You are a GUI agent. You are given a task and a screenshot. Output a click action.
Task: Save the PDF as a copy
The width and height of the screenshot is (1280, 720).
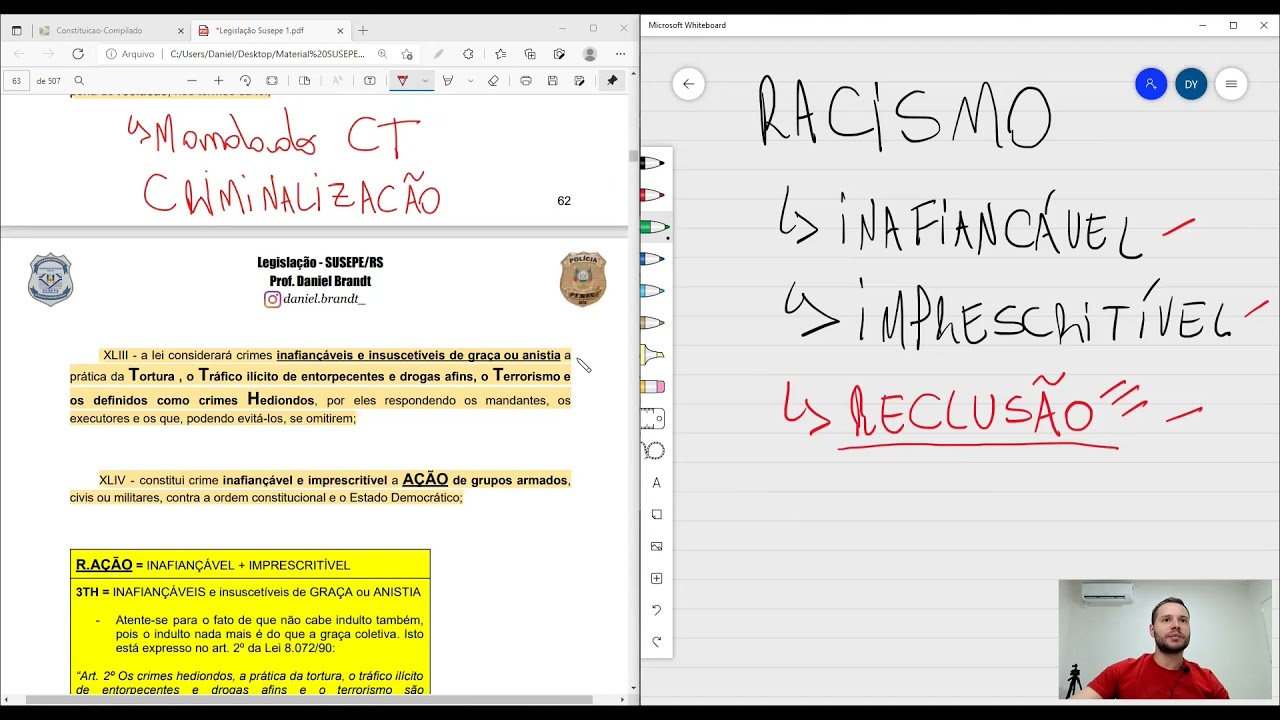(x=579, y=81)
